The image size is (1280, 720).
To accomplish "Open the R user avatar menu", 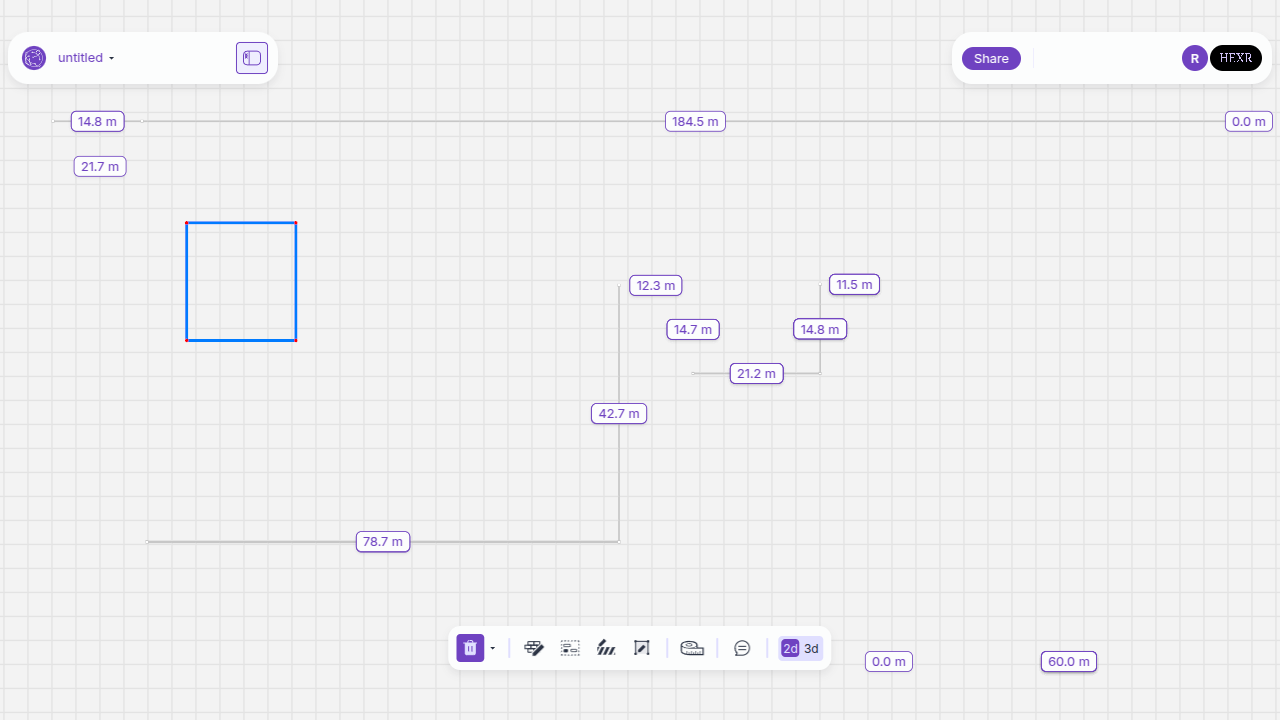I will [1194, 58].
